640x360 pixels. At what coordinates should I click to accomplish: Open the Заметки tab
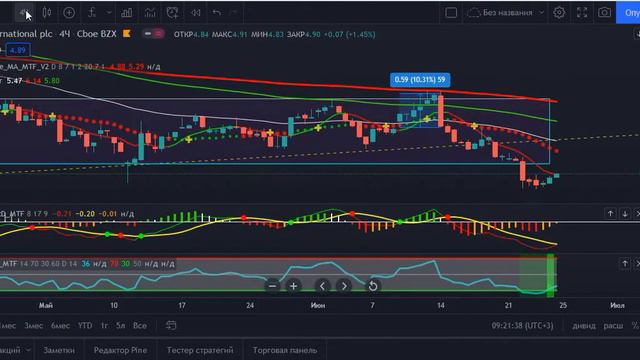[x=59, y=350]
